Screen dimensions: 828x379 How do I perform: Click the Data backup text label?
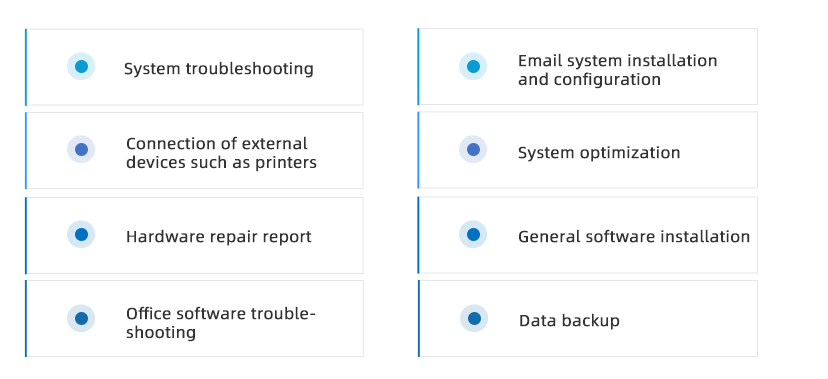pyautogui.click(x=569, y=320)
